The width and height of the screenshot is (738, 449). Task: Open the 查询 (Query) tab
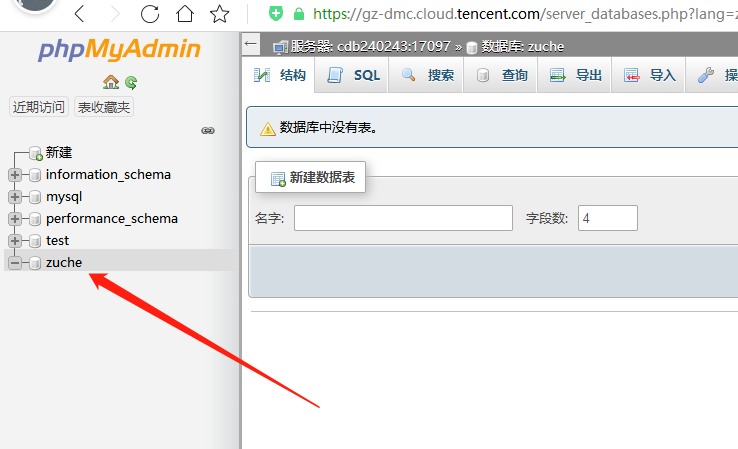[500, 75]
